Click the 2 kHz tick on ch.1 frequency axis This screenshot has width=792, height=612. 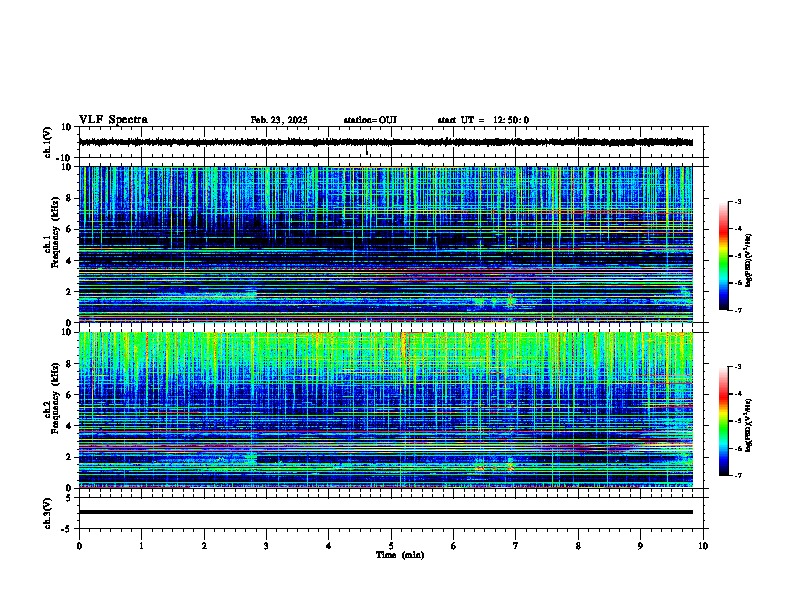click(69, 292)
